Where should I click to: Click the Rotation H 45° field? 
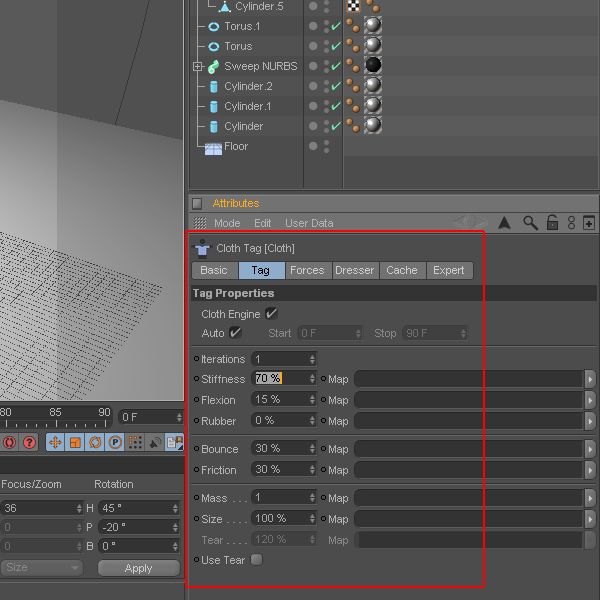coord(139,508)
